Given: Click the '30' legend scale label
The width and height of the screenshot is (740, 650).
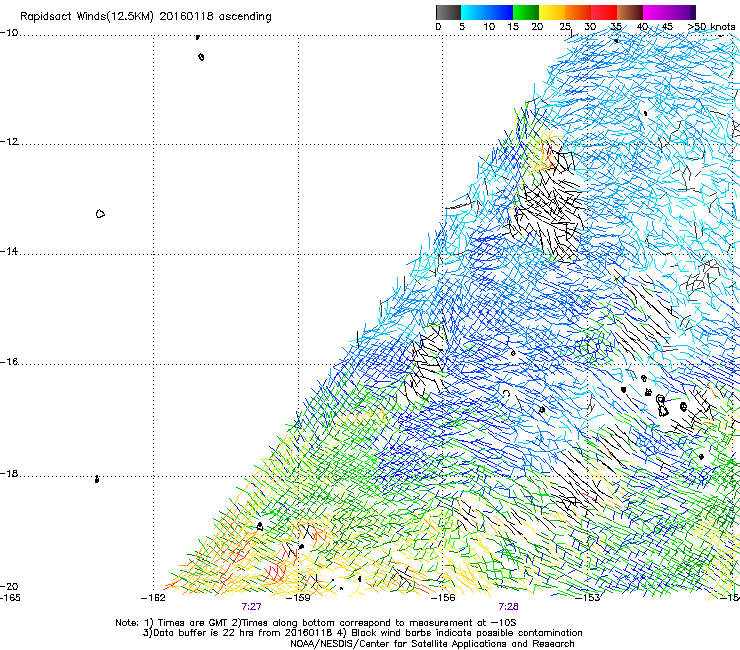Looking at the screenshot, I should pyautogui.click(x=590, y=27).
